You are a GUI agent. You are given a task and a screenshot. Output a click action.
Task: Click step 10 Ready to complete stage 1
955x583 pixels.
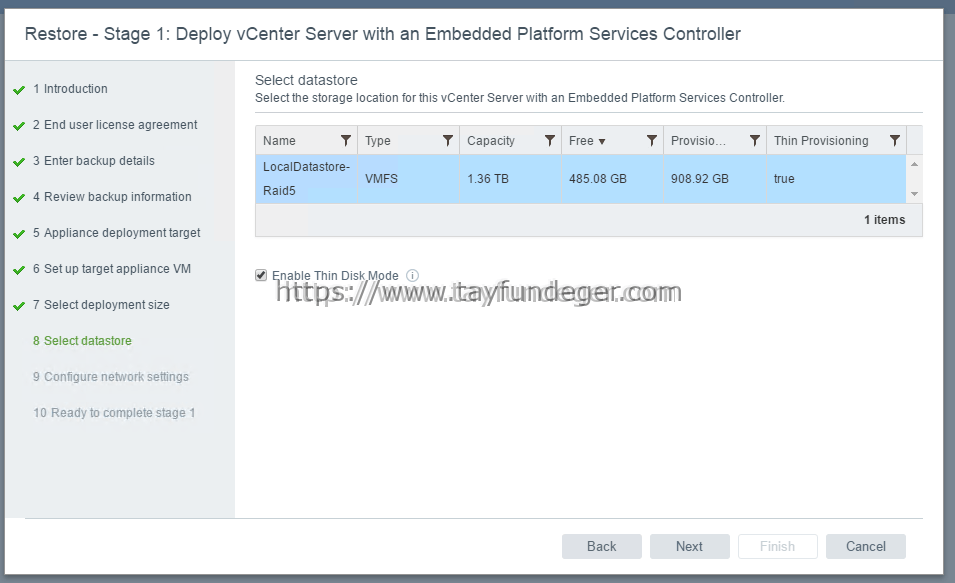pyautogui.click(x=114, y=412)
